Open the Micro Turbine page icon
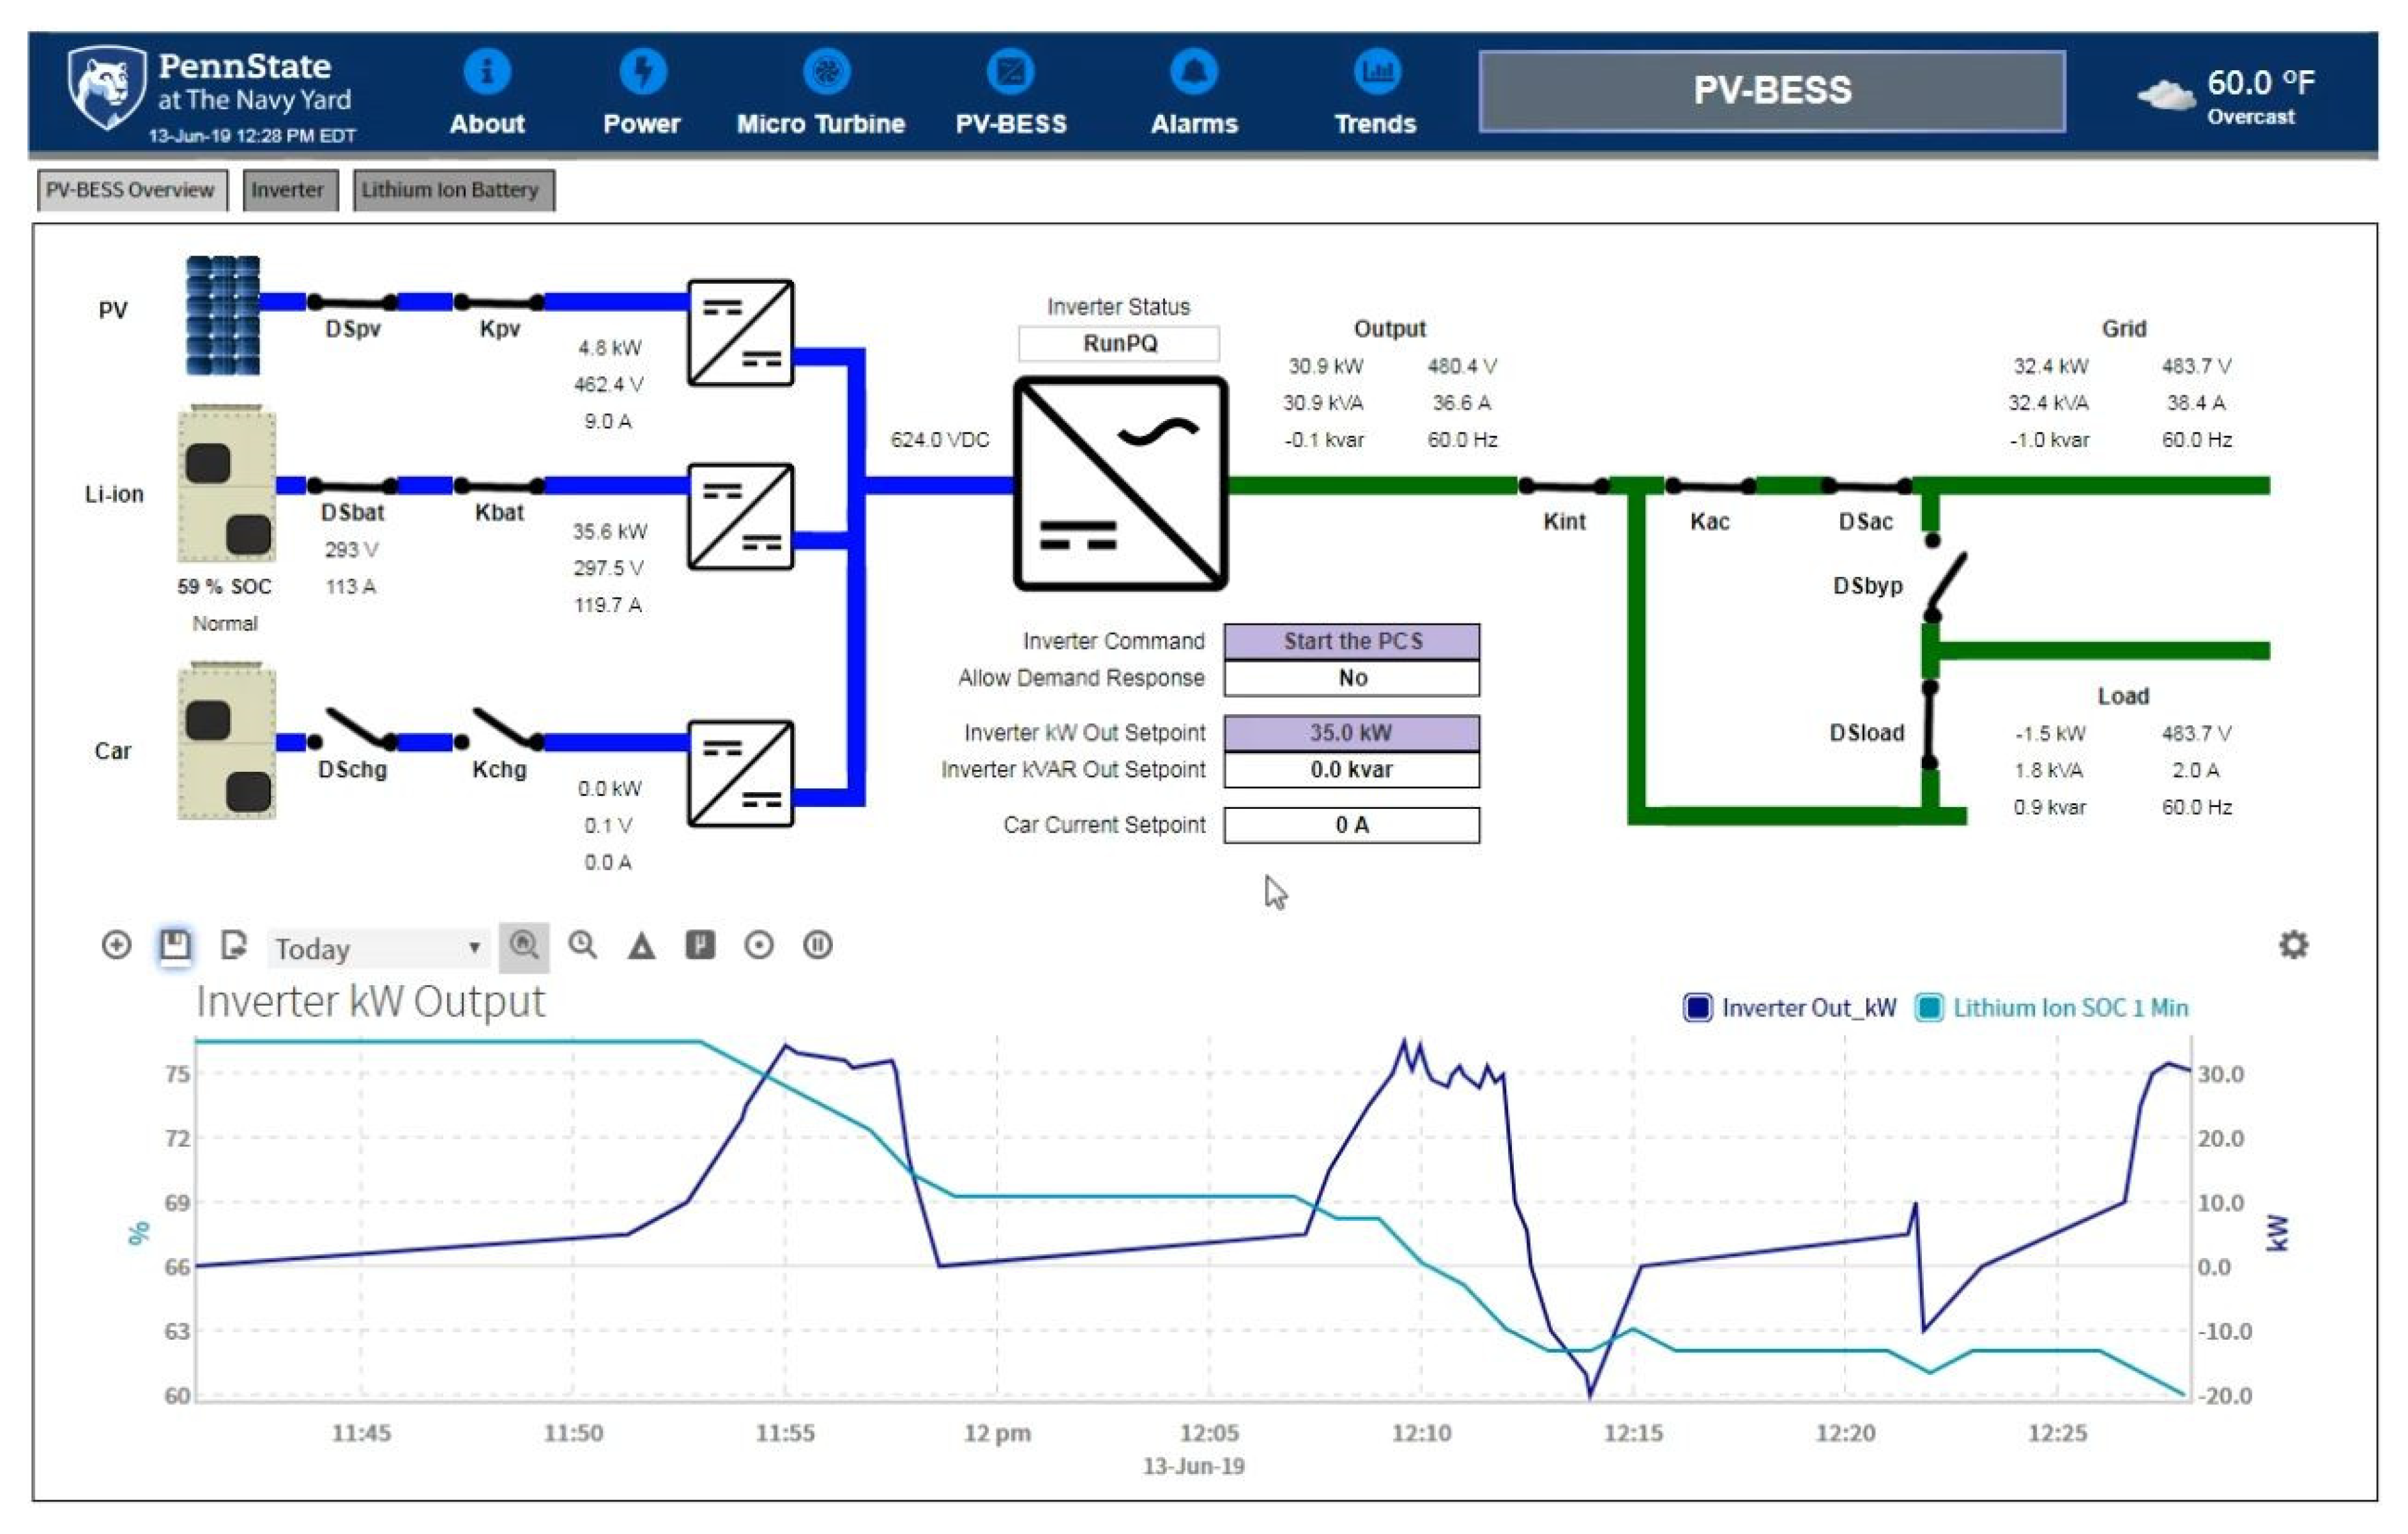This screenshot has width=2408, height=1534. (826, 72)
